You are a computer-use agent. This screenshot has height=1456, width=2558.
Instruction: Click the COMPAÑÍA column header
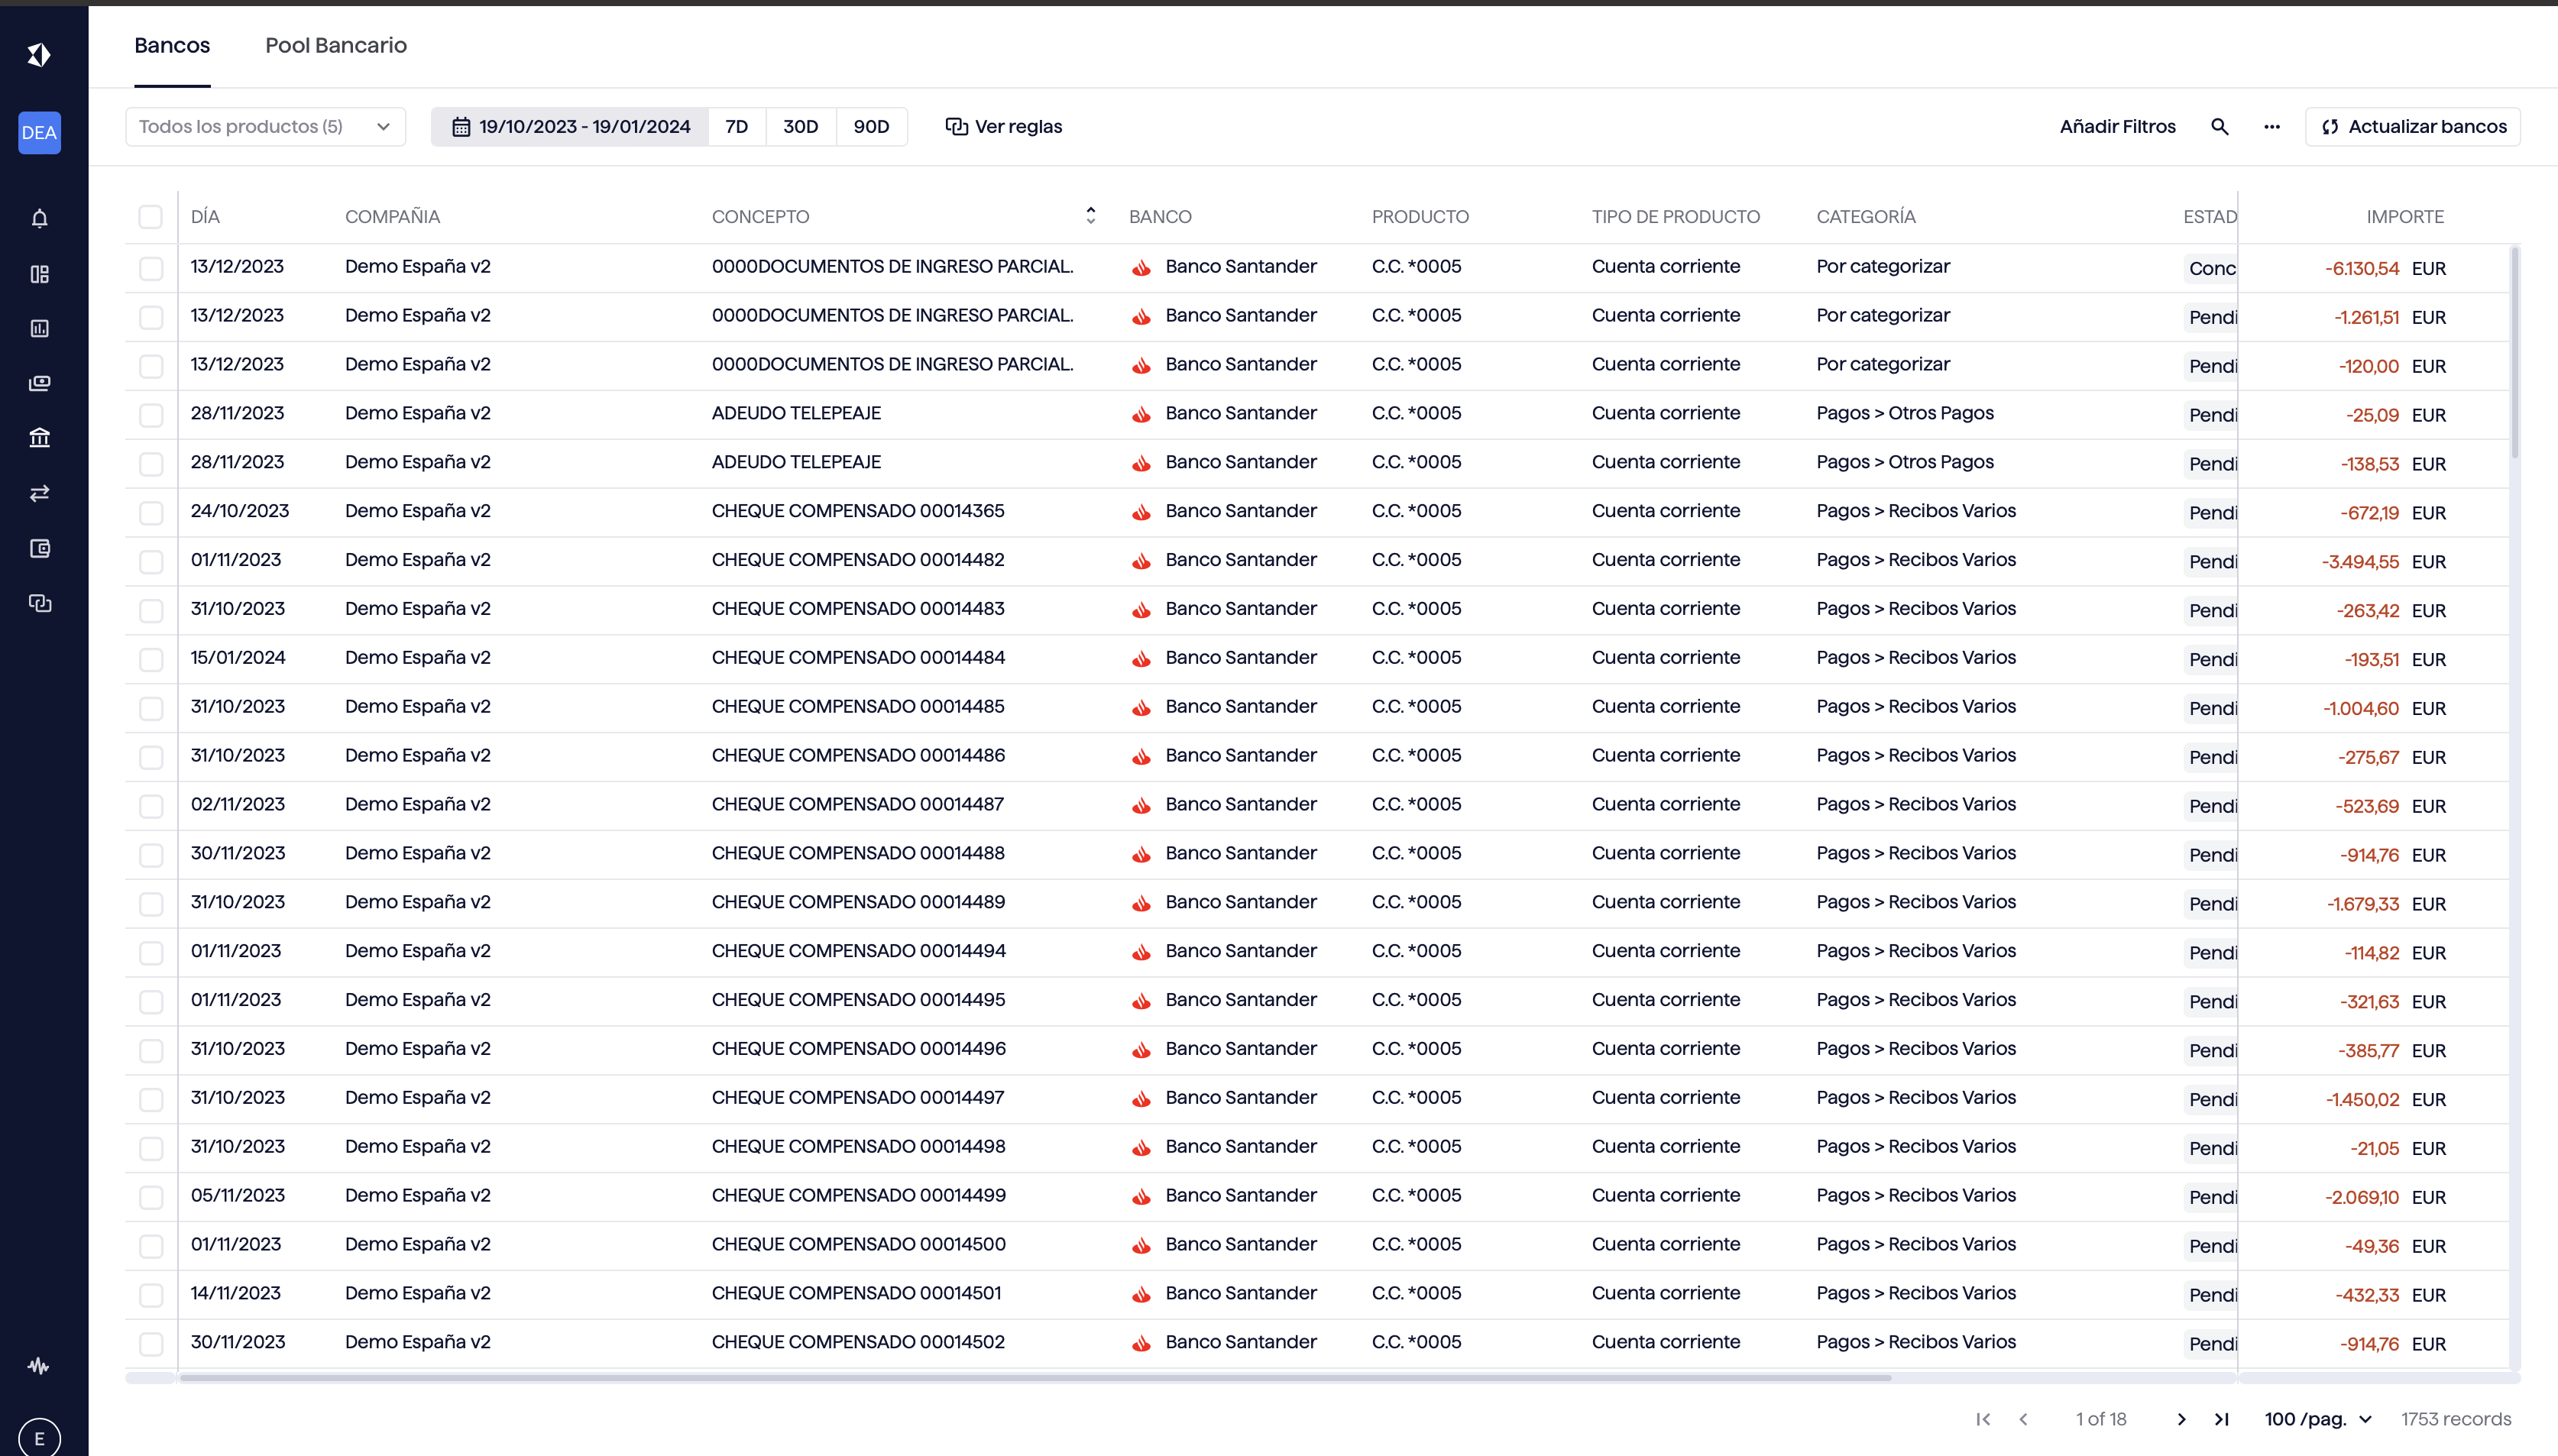click(392, 217)
